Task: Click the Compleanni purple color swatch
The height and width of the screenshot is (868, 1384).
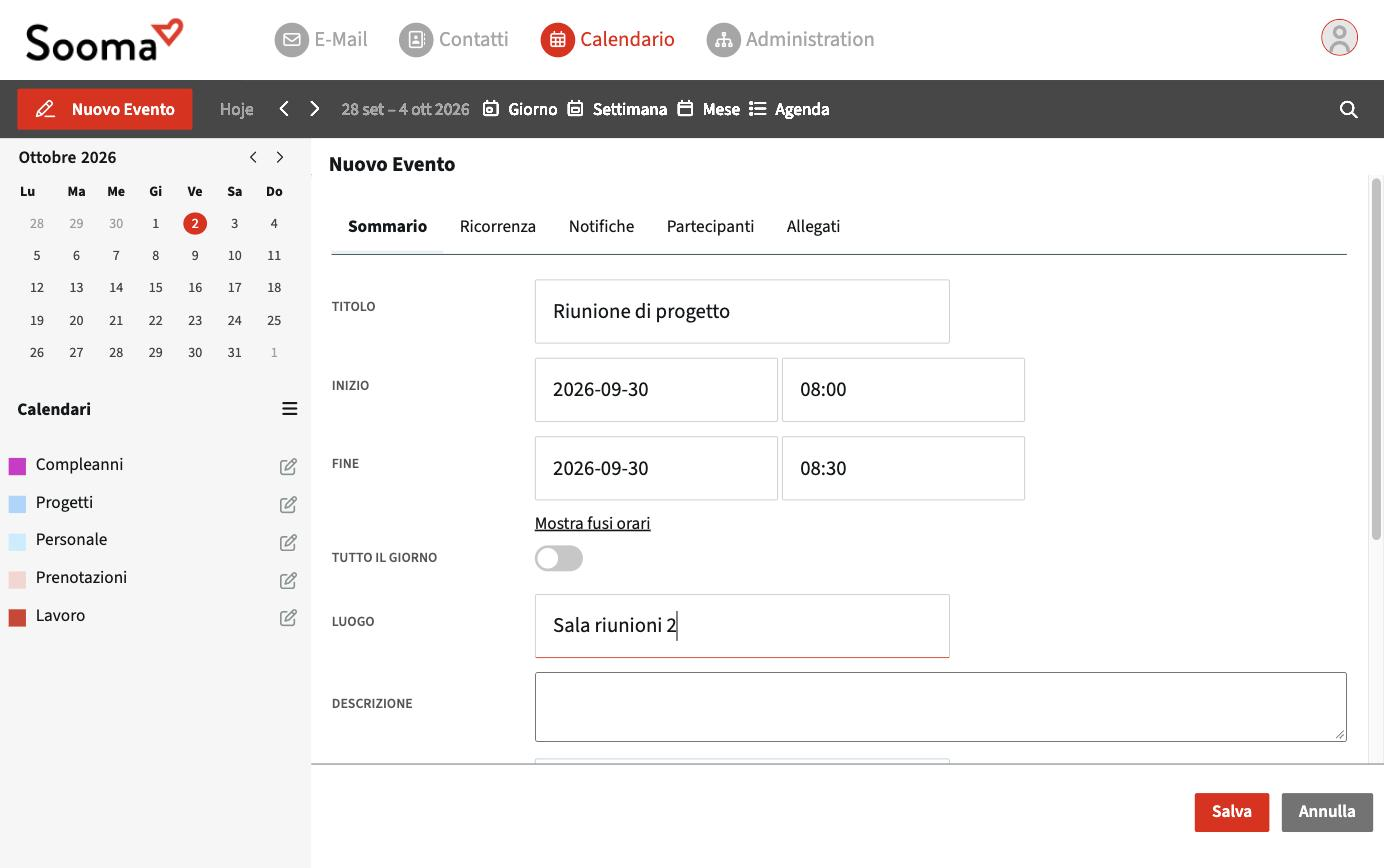Action: pos(17,466)
